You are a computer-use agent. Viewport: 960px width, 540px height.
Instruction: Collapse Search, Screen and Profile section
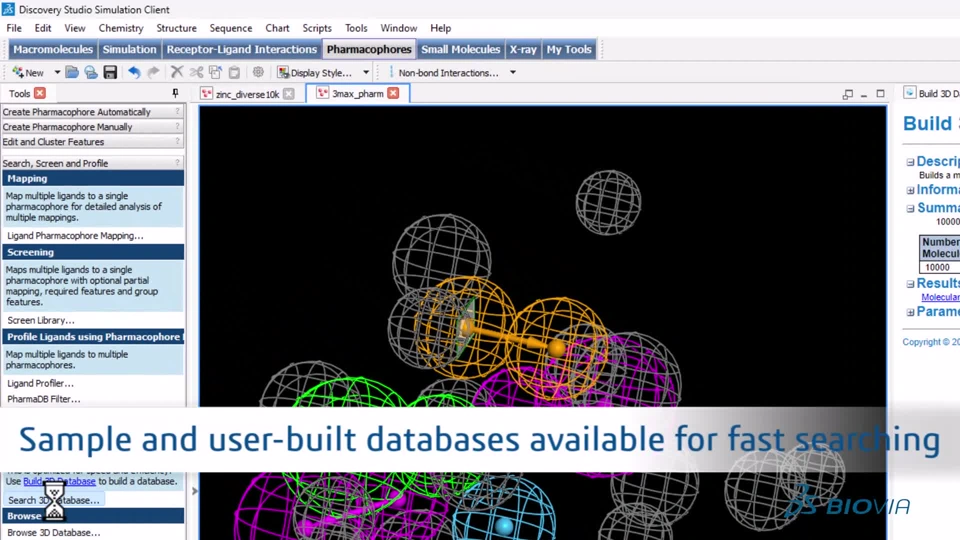(93, 163)
